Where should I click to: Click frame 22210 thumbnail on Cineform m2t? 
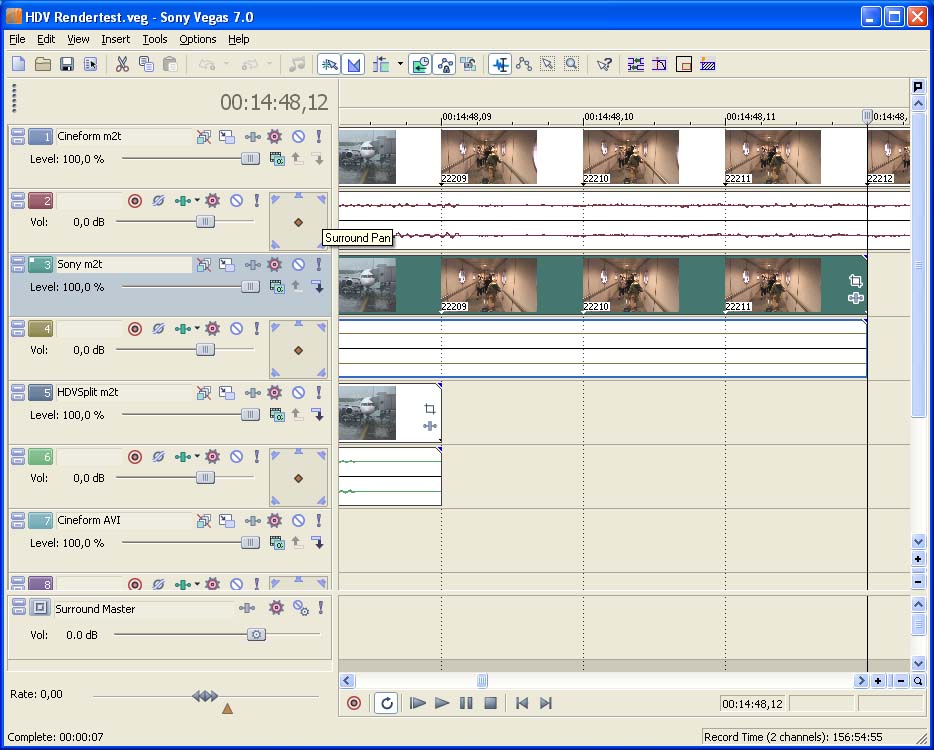pos(631,157)
